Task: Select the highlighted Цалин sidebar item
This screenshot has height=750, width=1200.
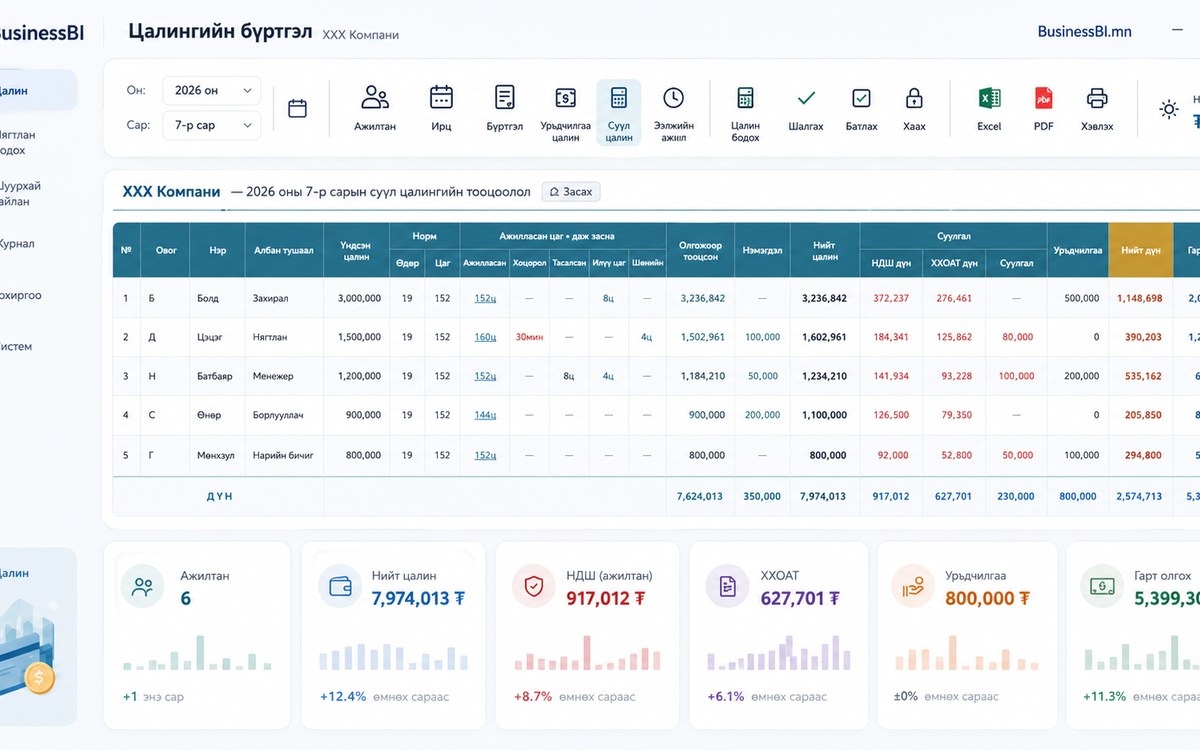Action: point(37,90)
